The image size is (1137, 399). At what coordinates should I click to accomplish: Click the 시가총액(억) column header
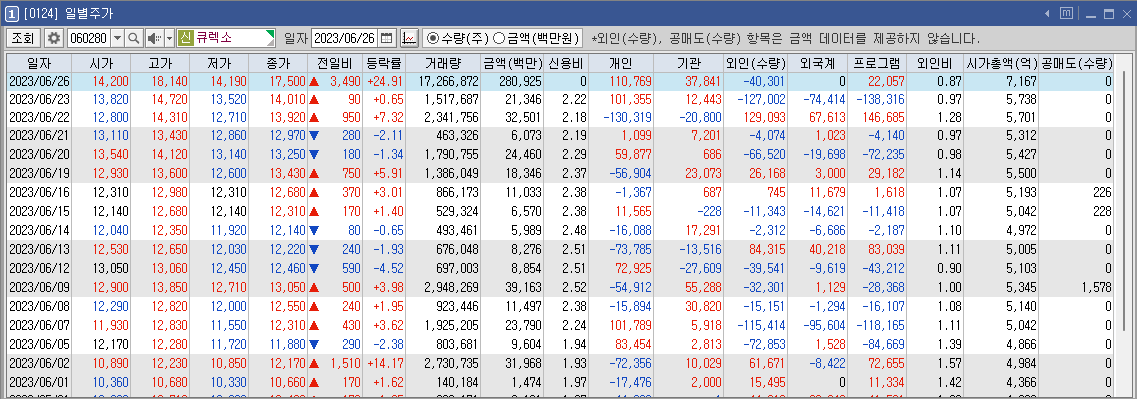[1001, 63]
